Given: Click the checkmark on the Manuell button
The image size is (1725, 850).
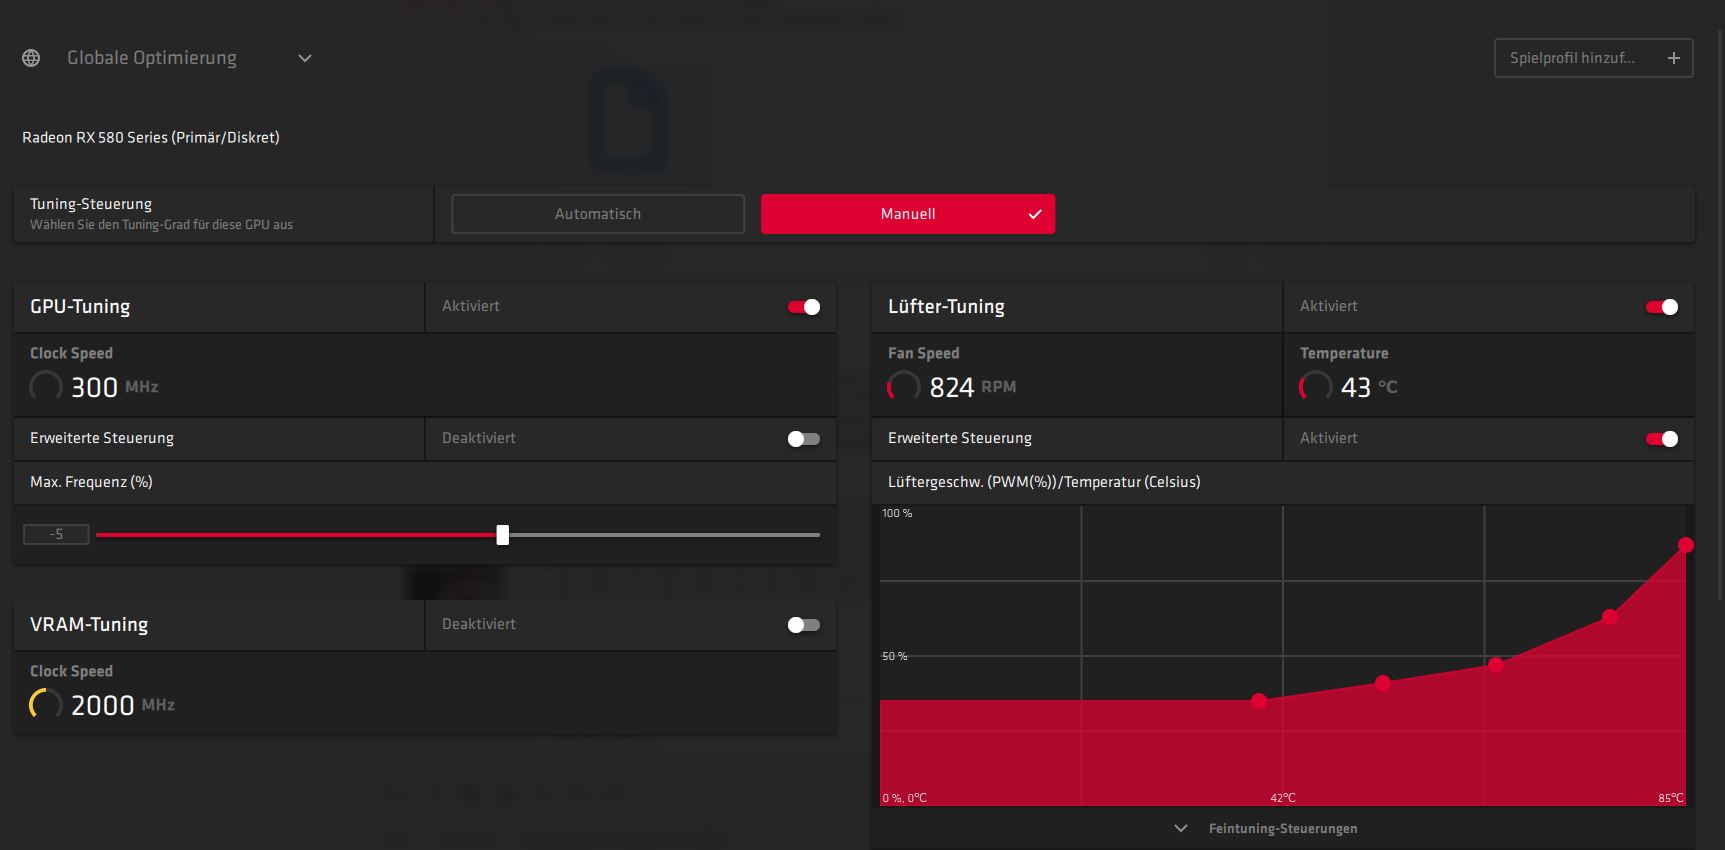Looking at the screenshot, I should point(1035,214).
